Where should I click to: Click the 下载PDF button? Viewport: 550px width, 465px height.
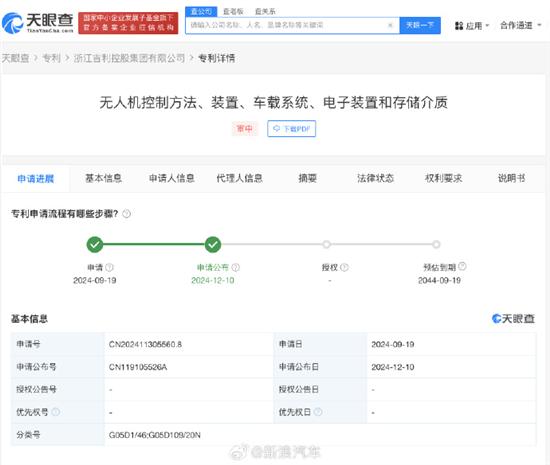click(x=291, y=129)
